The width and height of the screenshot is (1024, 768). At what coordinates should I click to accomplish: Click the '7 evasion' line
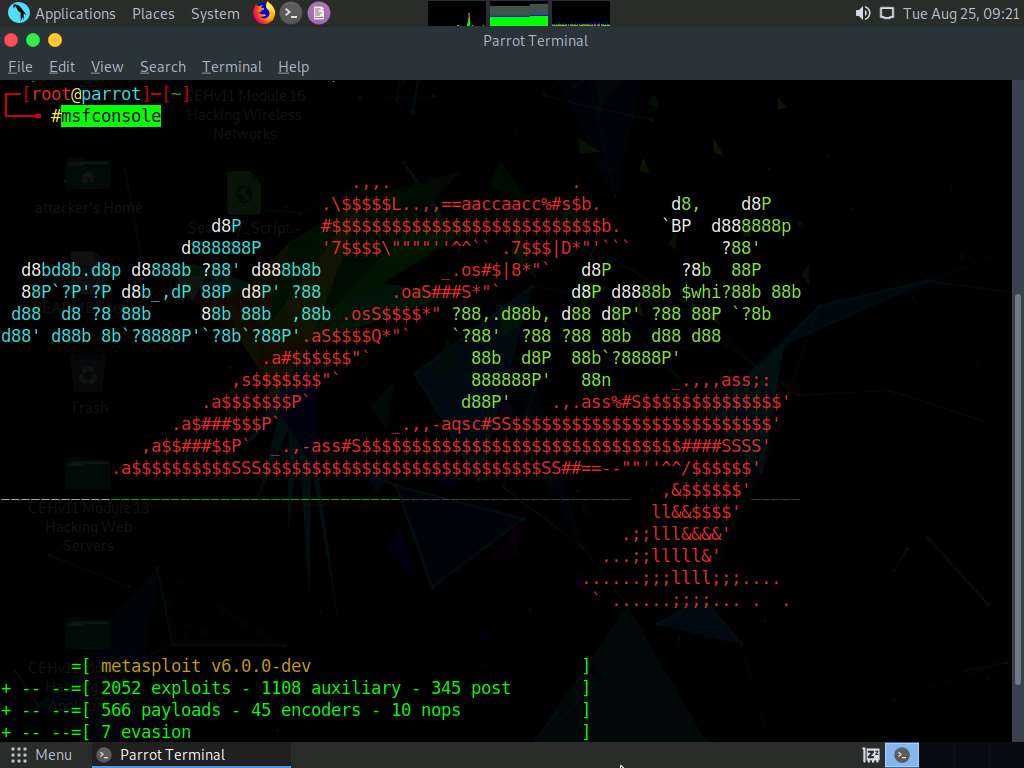pyautogui.click(x=146, y=732)
